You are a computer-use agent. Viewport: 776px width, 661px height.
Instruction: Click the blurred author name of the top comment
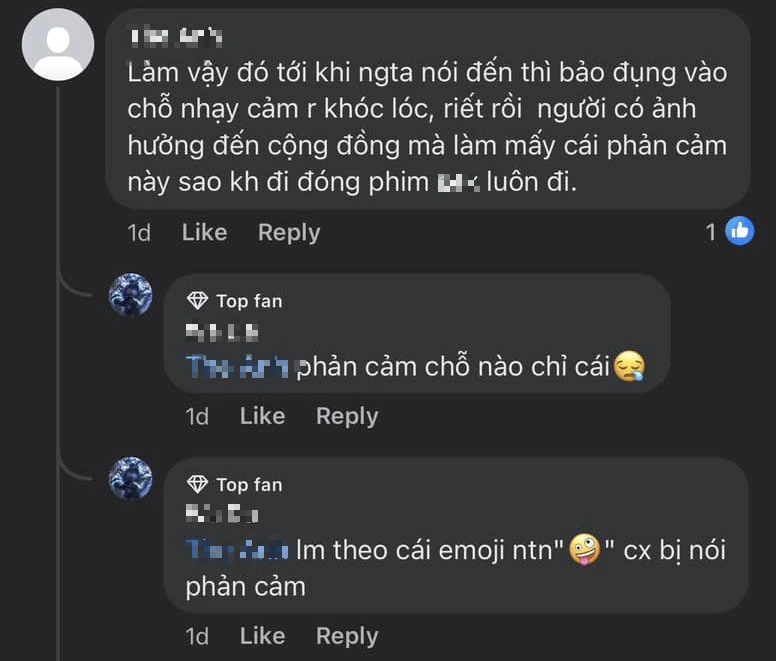(175, 38)
